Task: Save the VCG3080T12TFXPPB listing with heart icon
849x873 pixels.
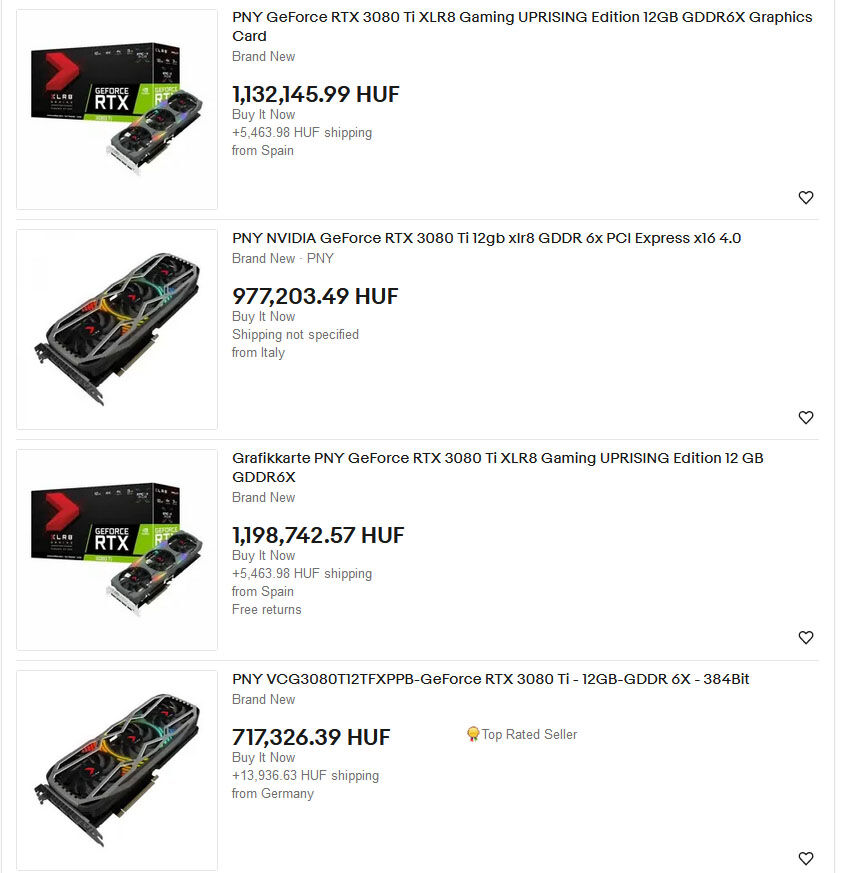Action: (x=806, y=858)
